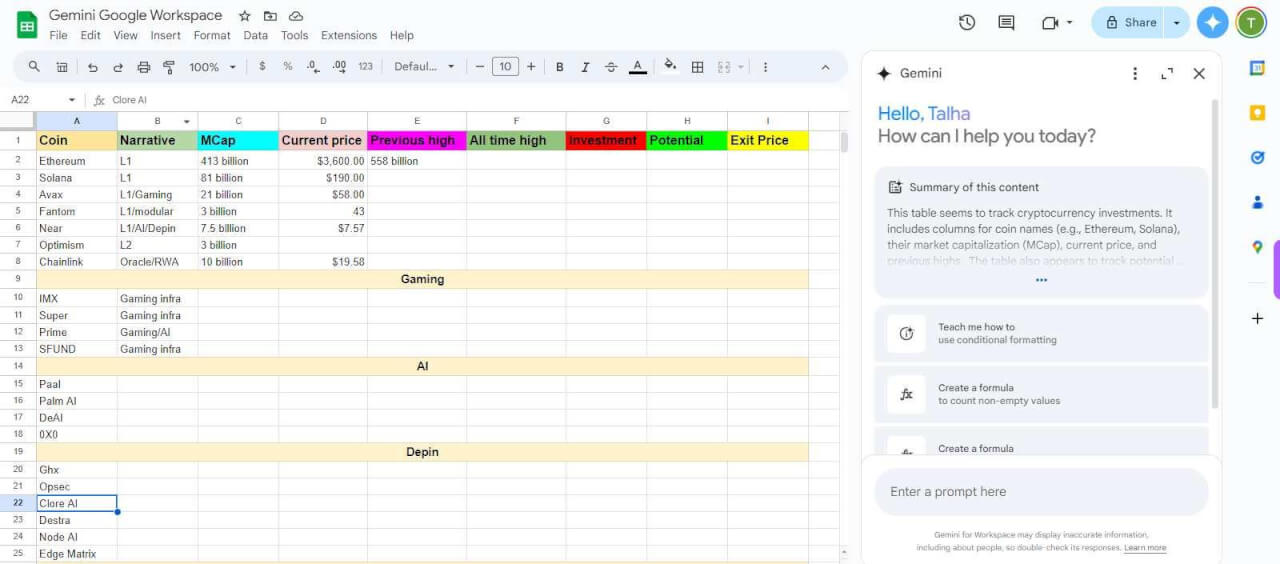Move document using the folder icon

(270, 16)
